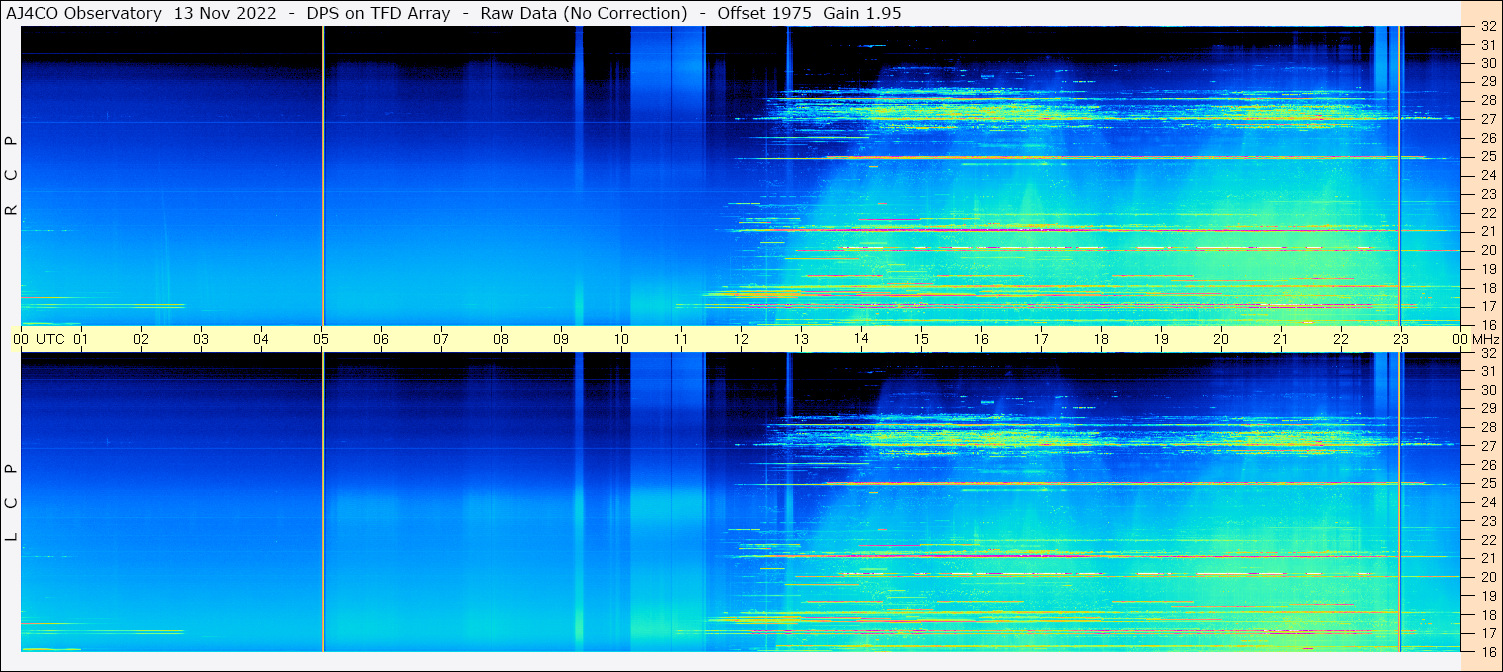Screen dimensions: 1503x672
Task: Click the 05 UTC hour label on time axis
Action: pyautogui.click(x=321, y=339)
